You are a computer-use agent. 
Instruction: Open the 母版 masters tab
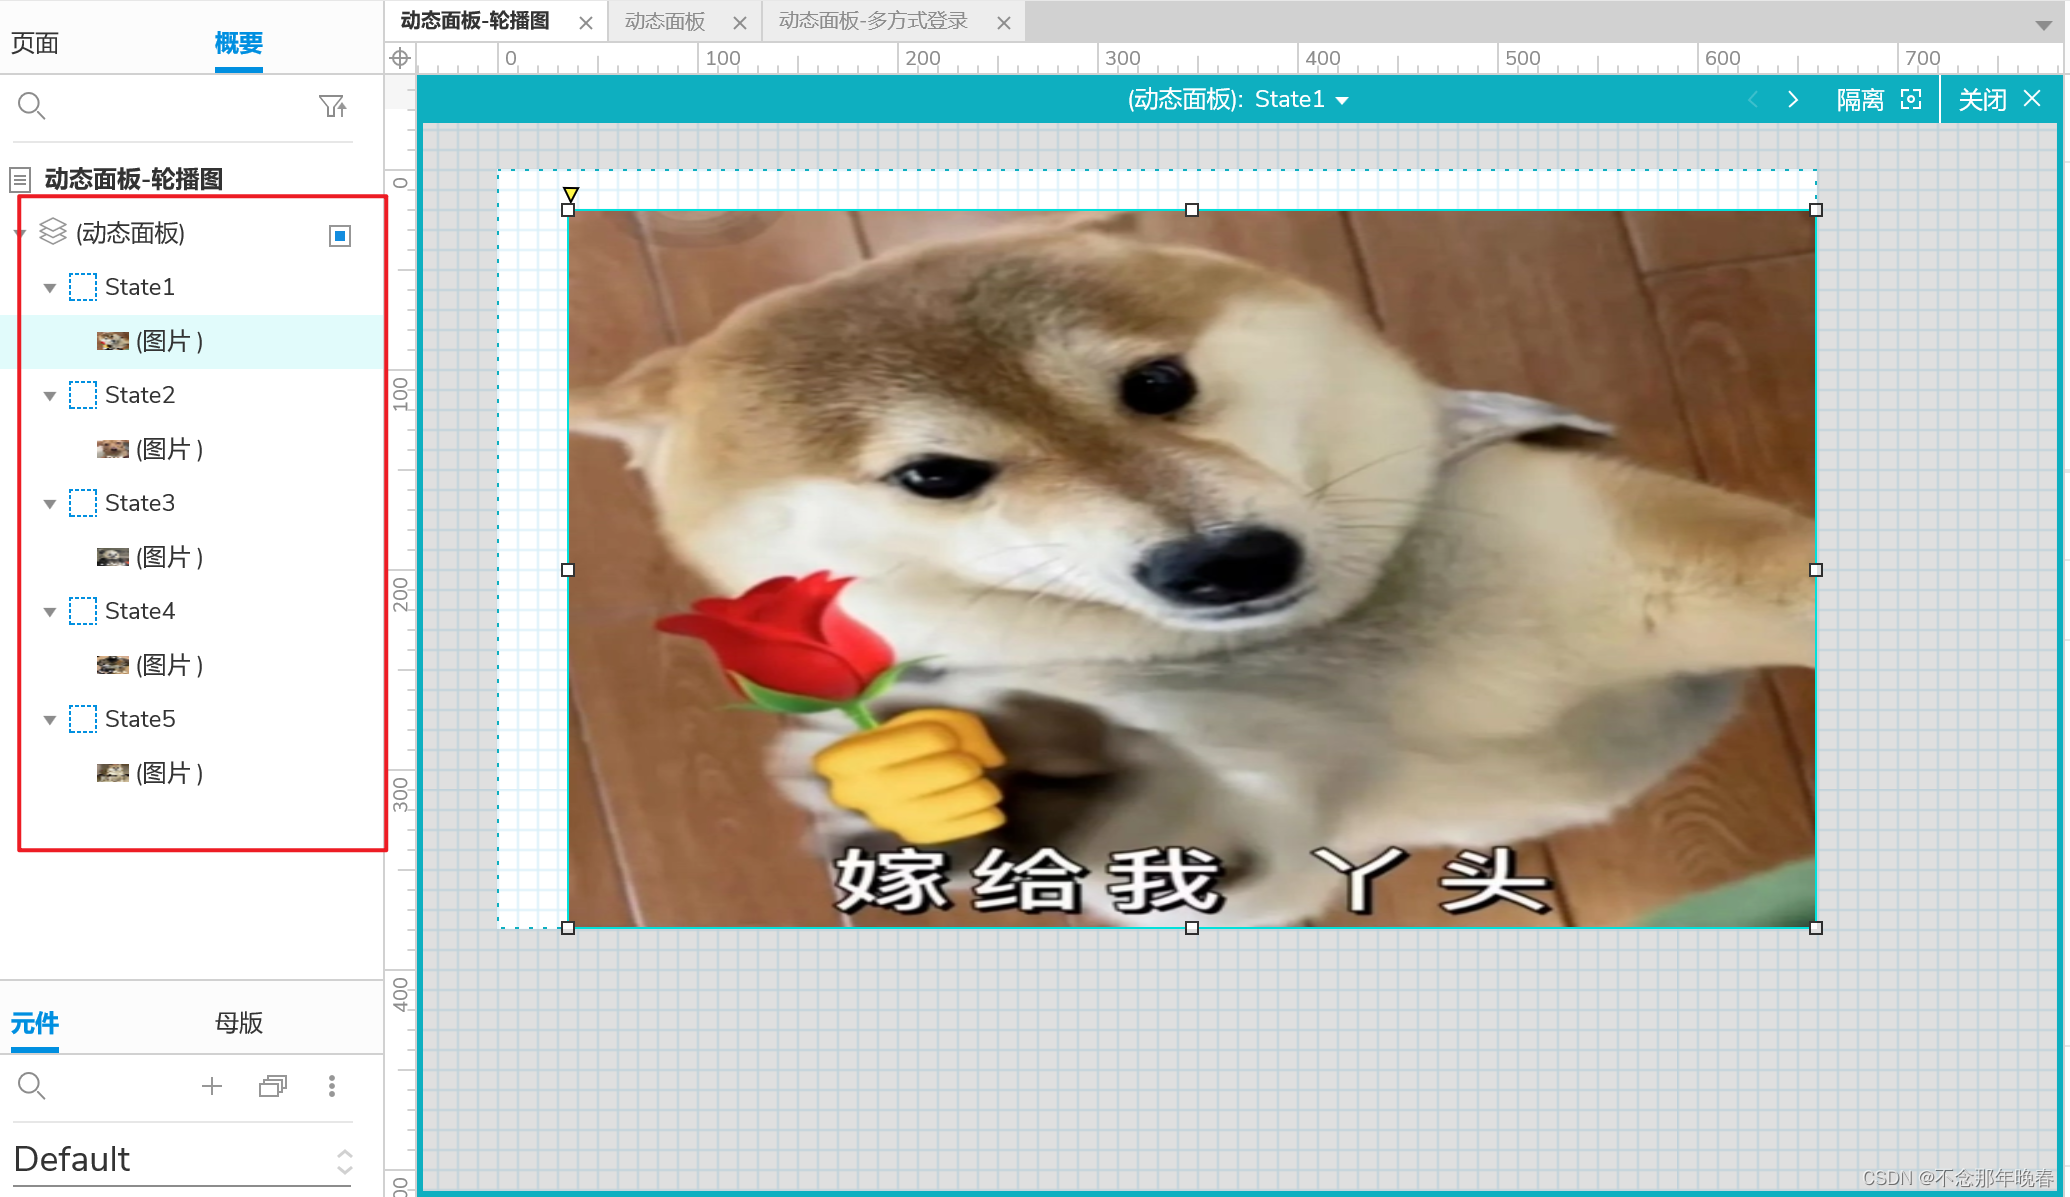(x=239, y=1022)
